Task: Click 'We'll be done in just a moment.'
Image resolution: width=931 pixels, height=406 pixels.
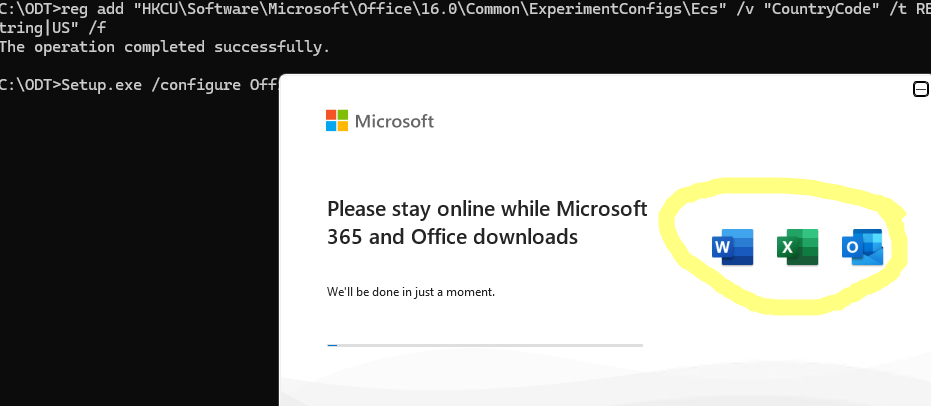Action: pos(411,292)
